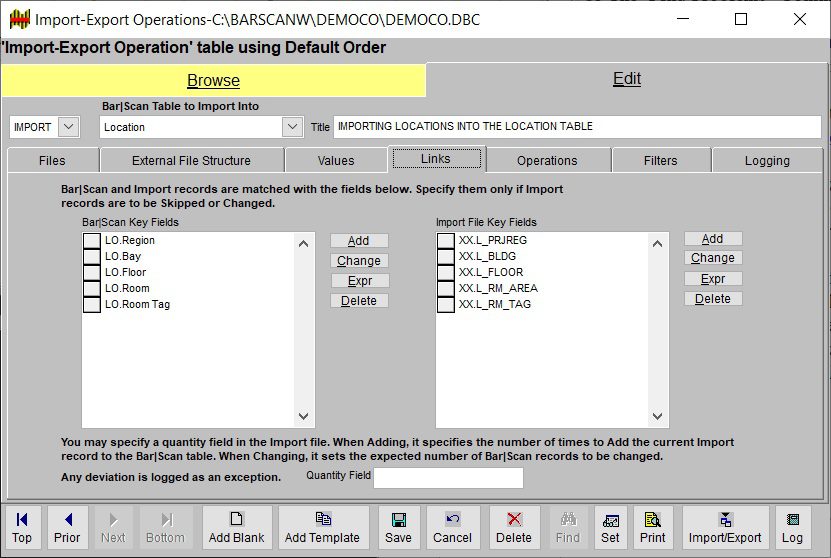Check the XX.L_FLOOR checkbox
The image size is (831, 558).
click(446, 272)
